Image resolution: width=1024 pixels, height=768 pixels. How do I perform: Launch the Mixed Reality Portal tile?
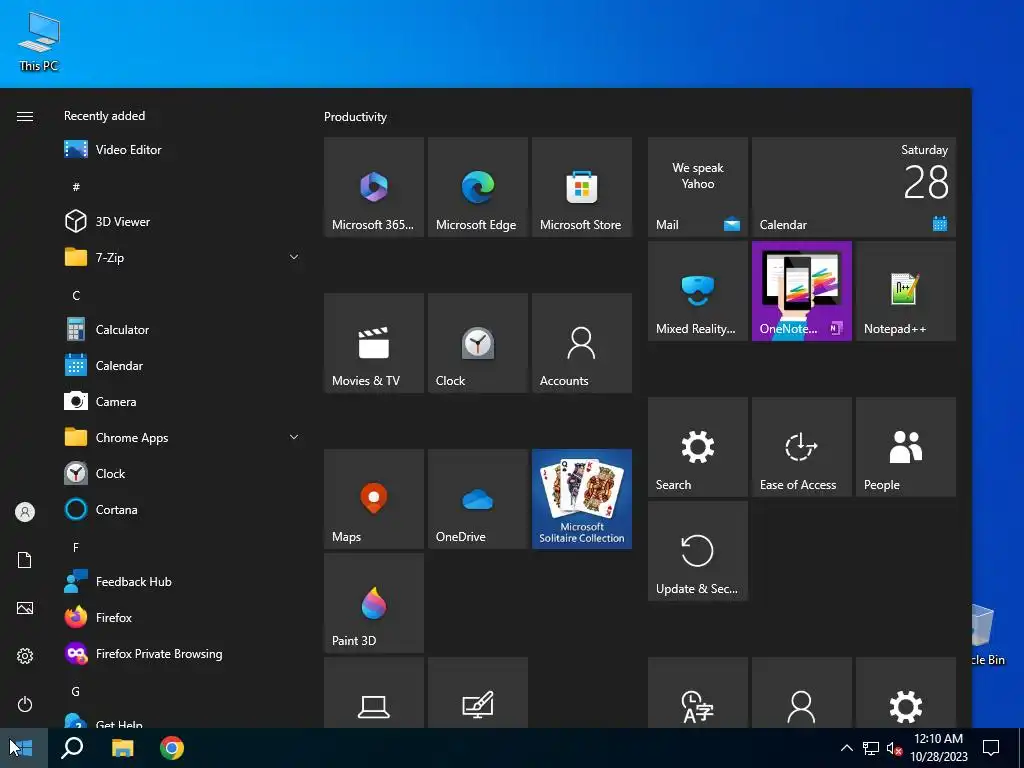point(697,291)
